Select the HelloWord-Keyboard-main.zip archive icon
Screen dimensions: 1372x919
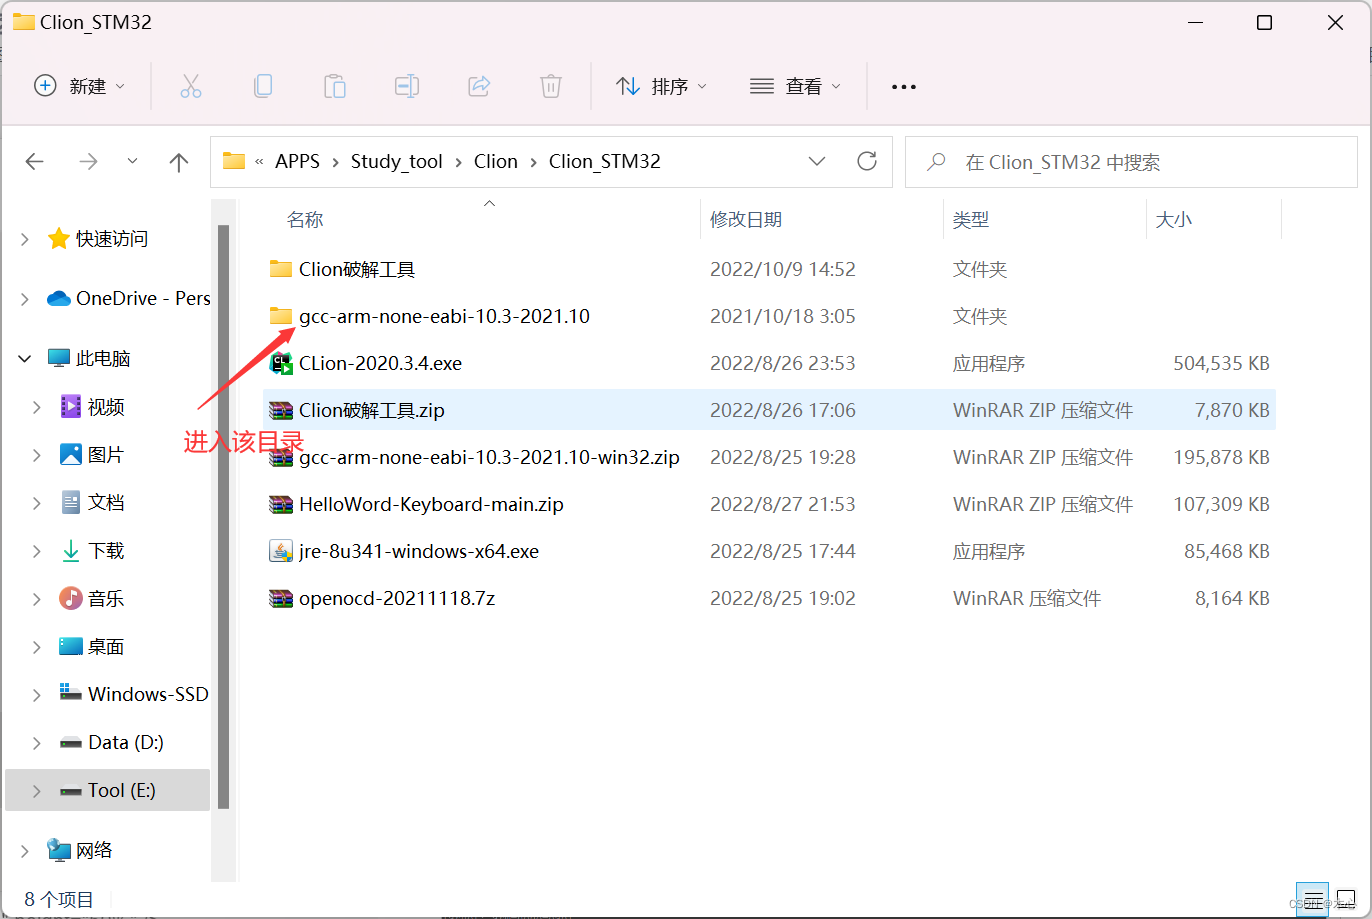pyautogui.click(x=281, y=504)
